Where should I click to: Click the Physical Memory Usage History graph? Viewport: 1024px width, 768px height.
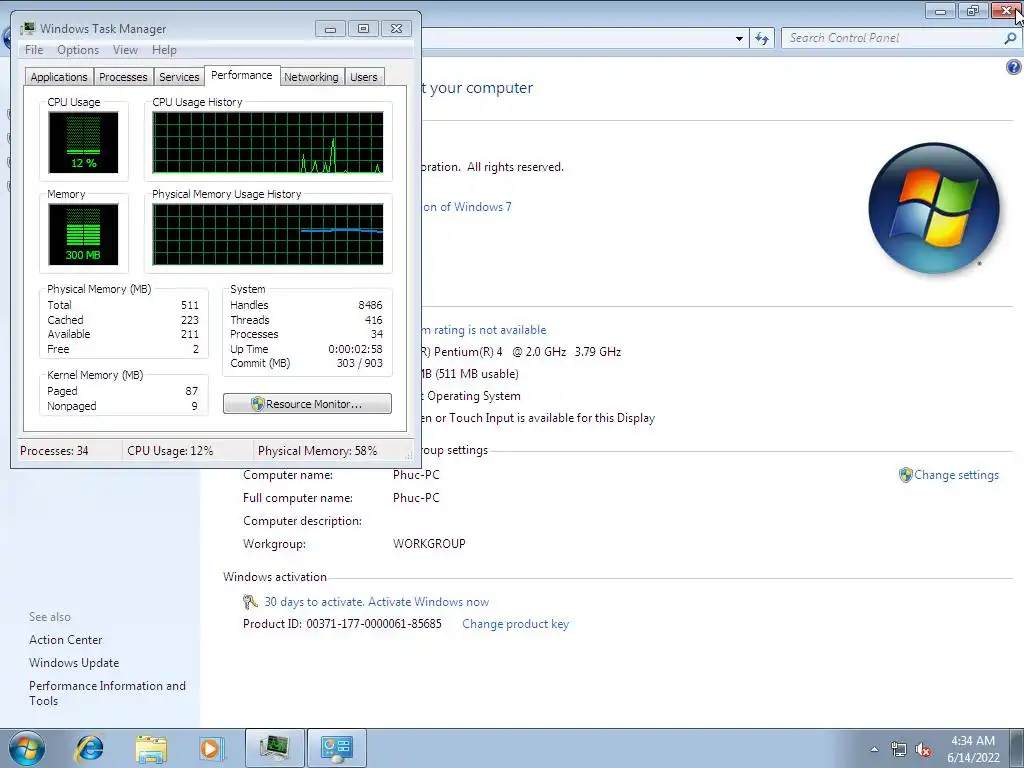tap(268, 234)
